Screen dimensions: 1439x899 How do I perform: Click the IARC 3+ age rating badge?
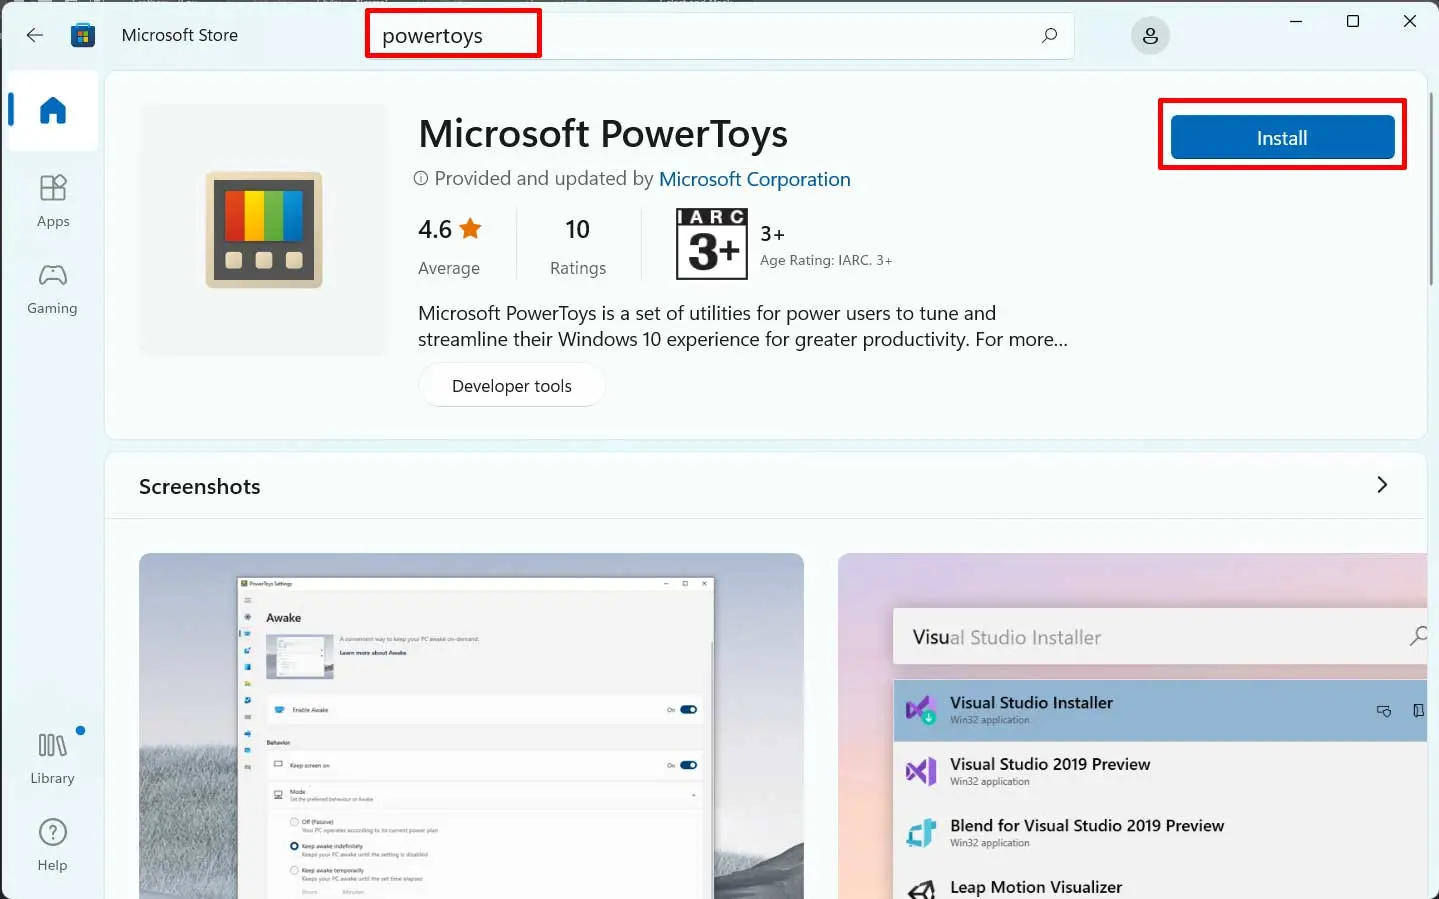(711, 244)
